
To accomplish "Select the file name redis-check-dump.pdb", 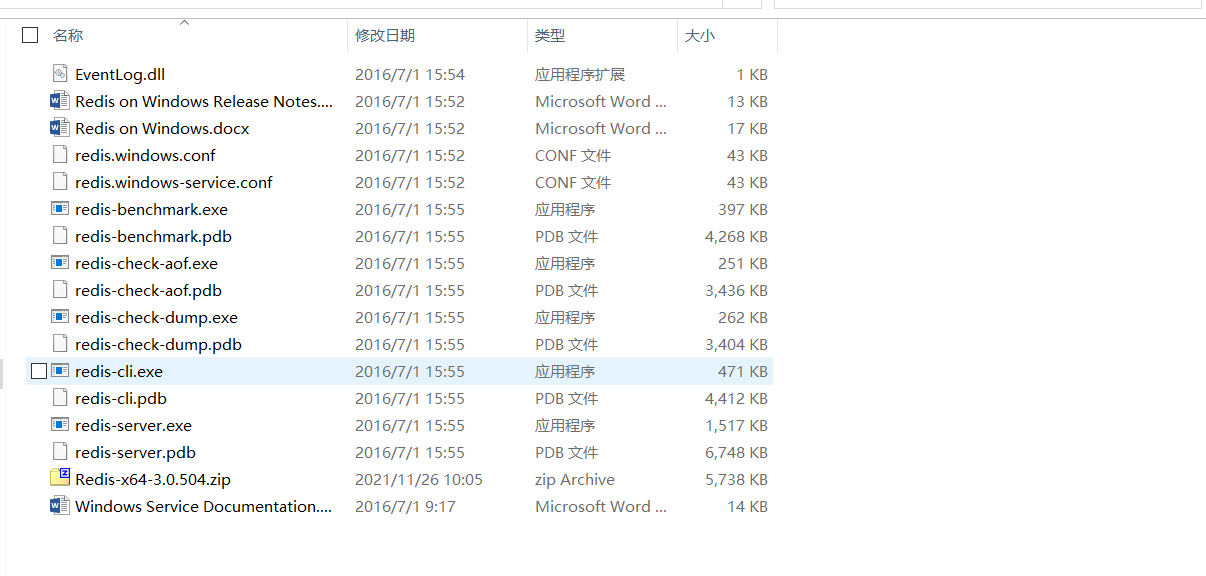I will click(x=158, y=344).
